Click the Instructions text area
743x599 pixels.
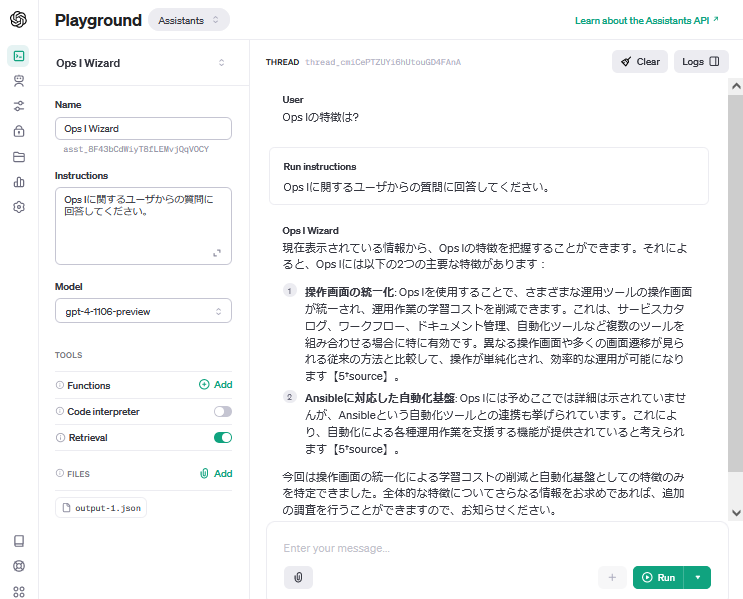[143, 226]
